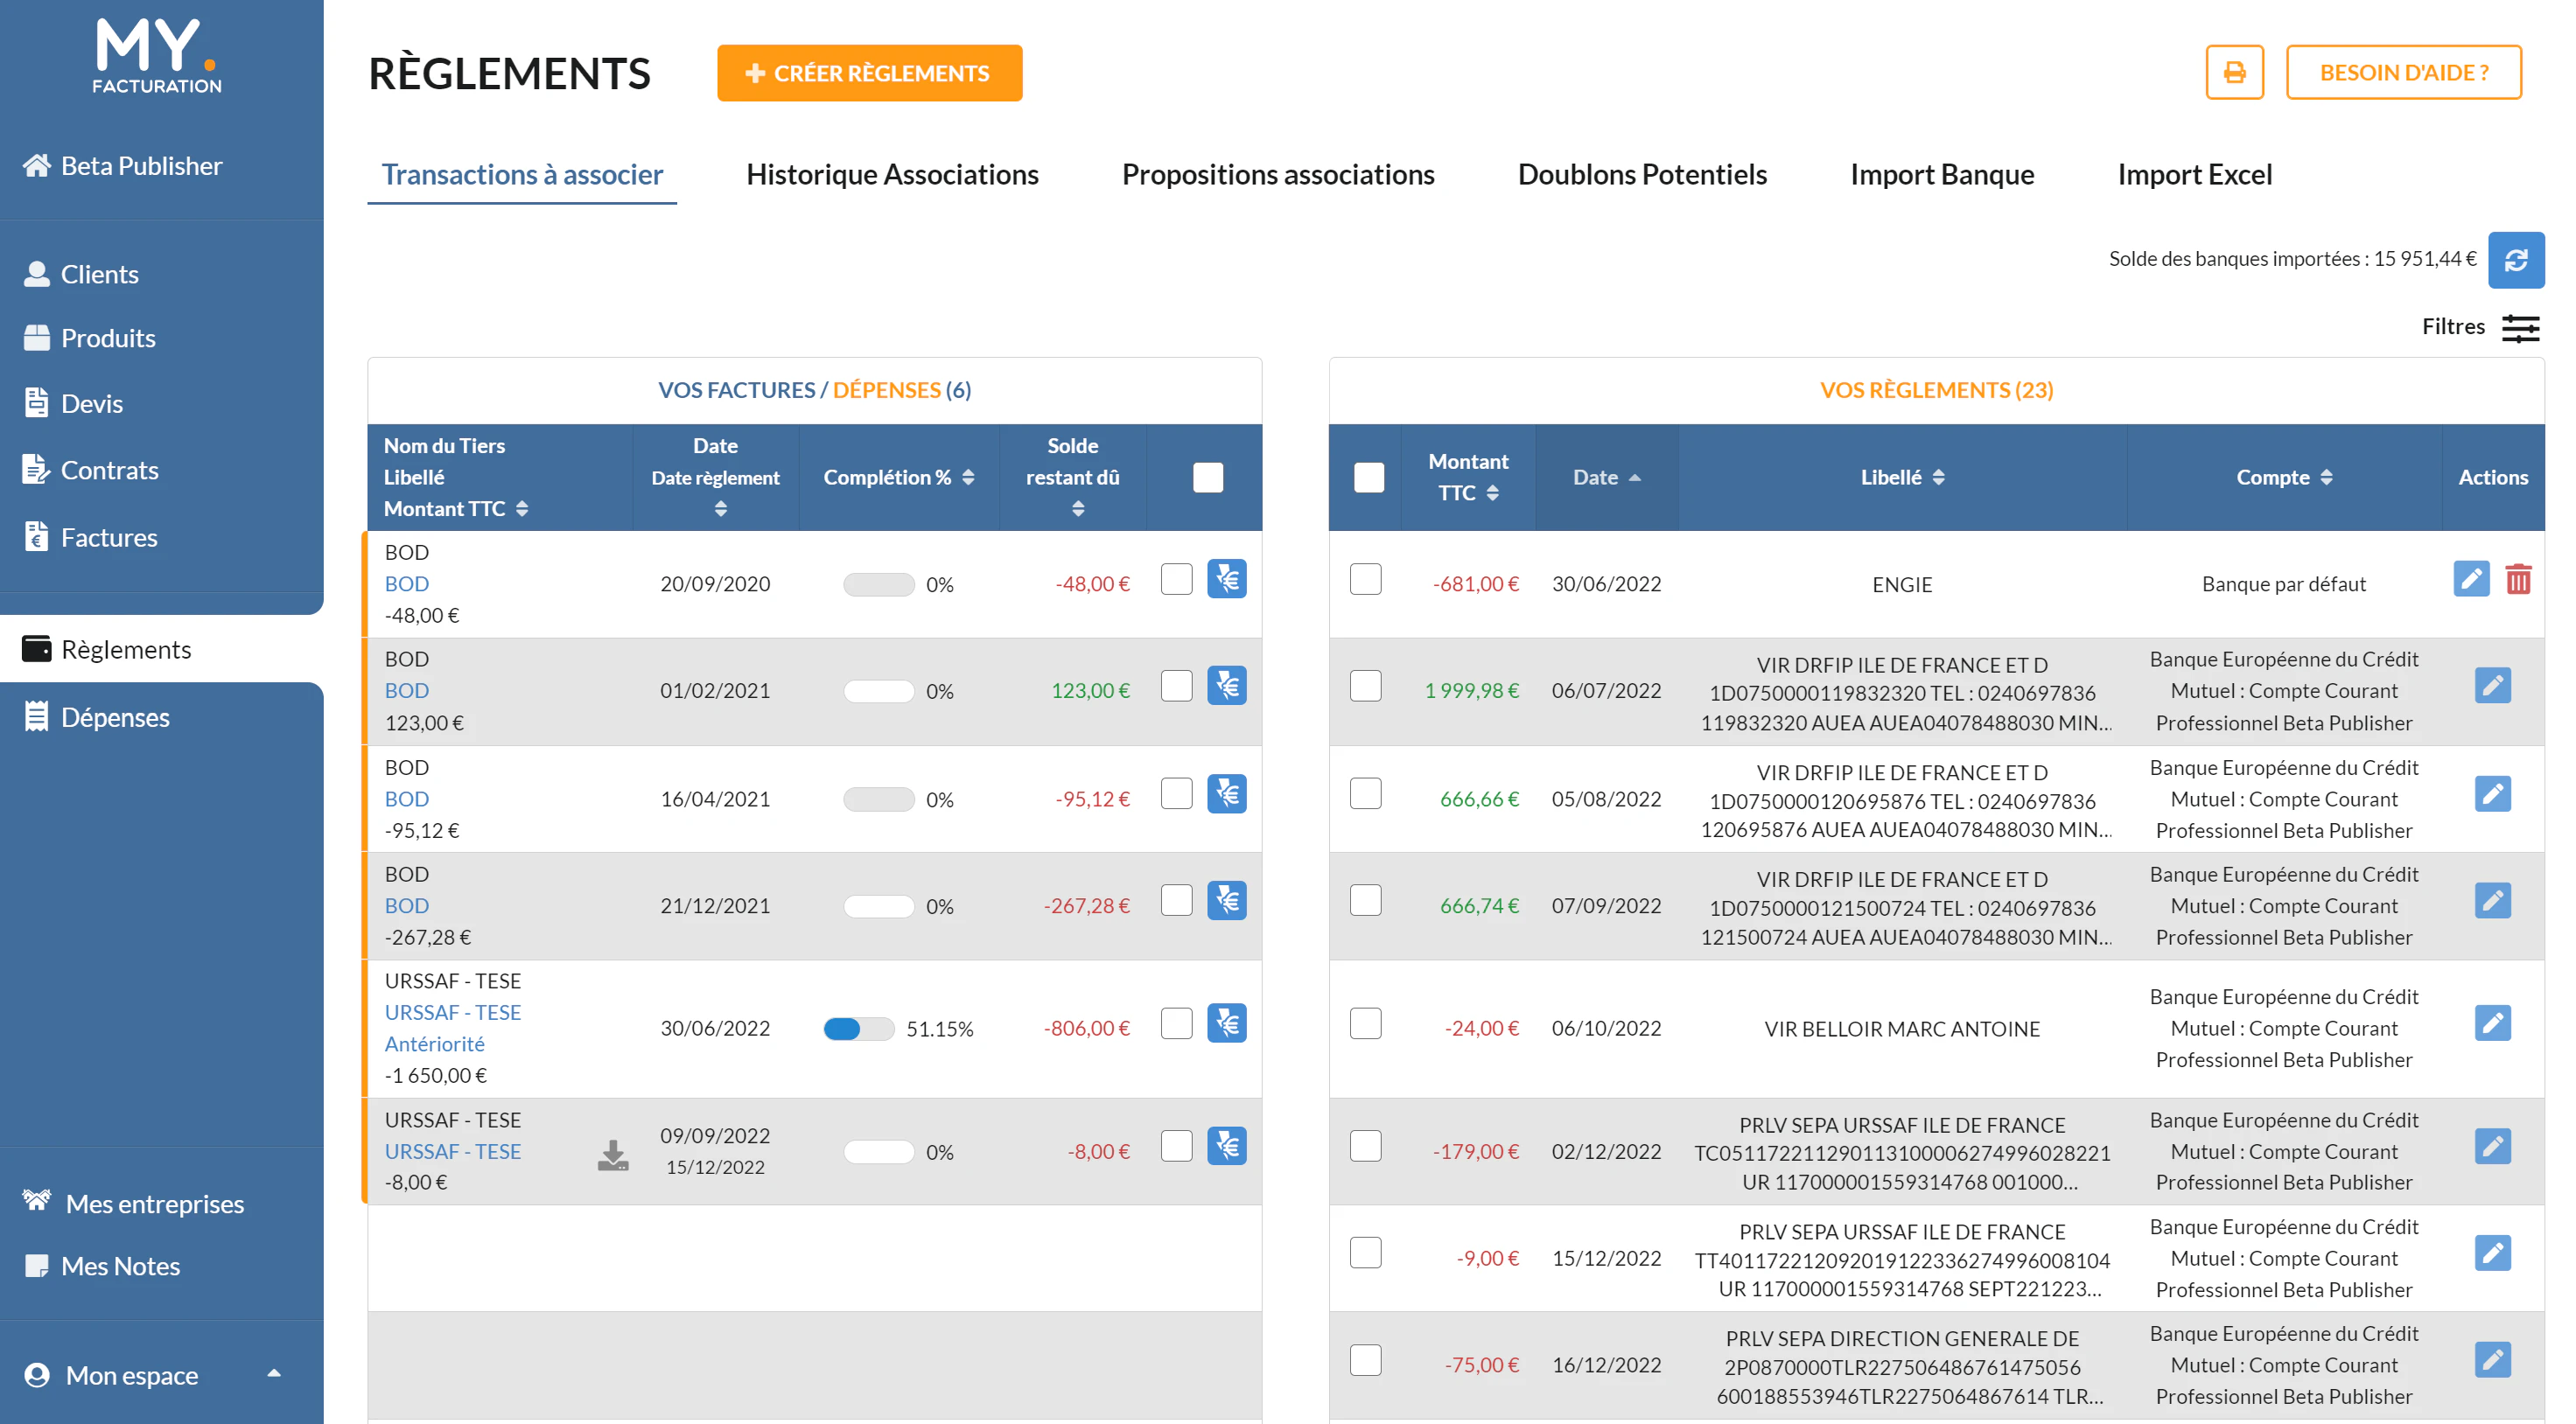The height and width of the screenshot is (1424, 2576).
Task: Download the URSSAF - TESE attachment
Action: (x=613, y=1155)
